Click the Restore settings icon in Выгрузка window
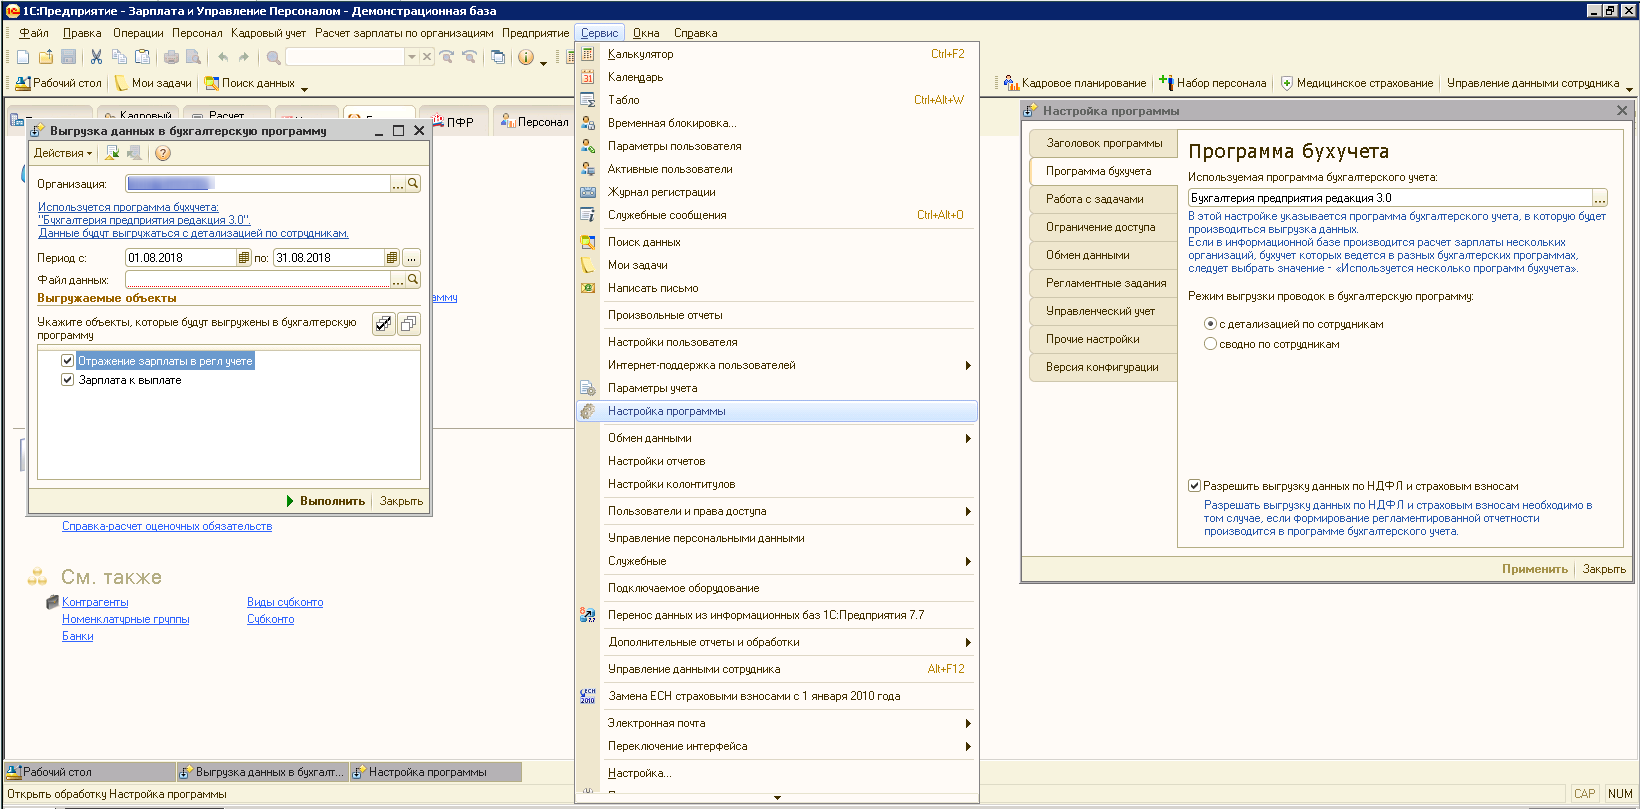This screenshot has width=1640, height=809. pos(112,153)
